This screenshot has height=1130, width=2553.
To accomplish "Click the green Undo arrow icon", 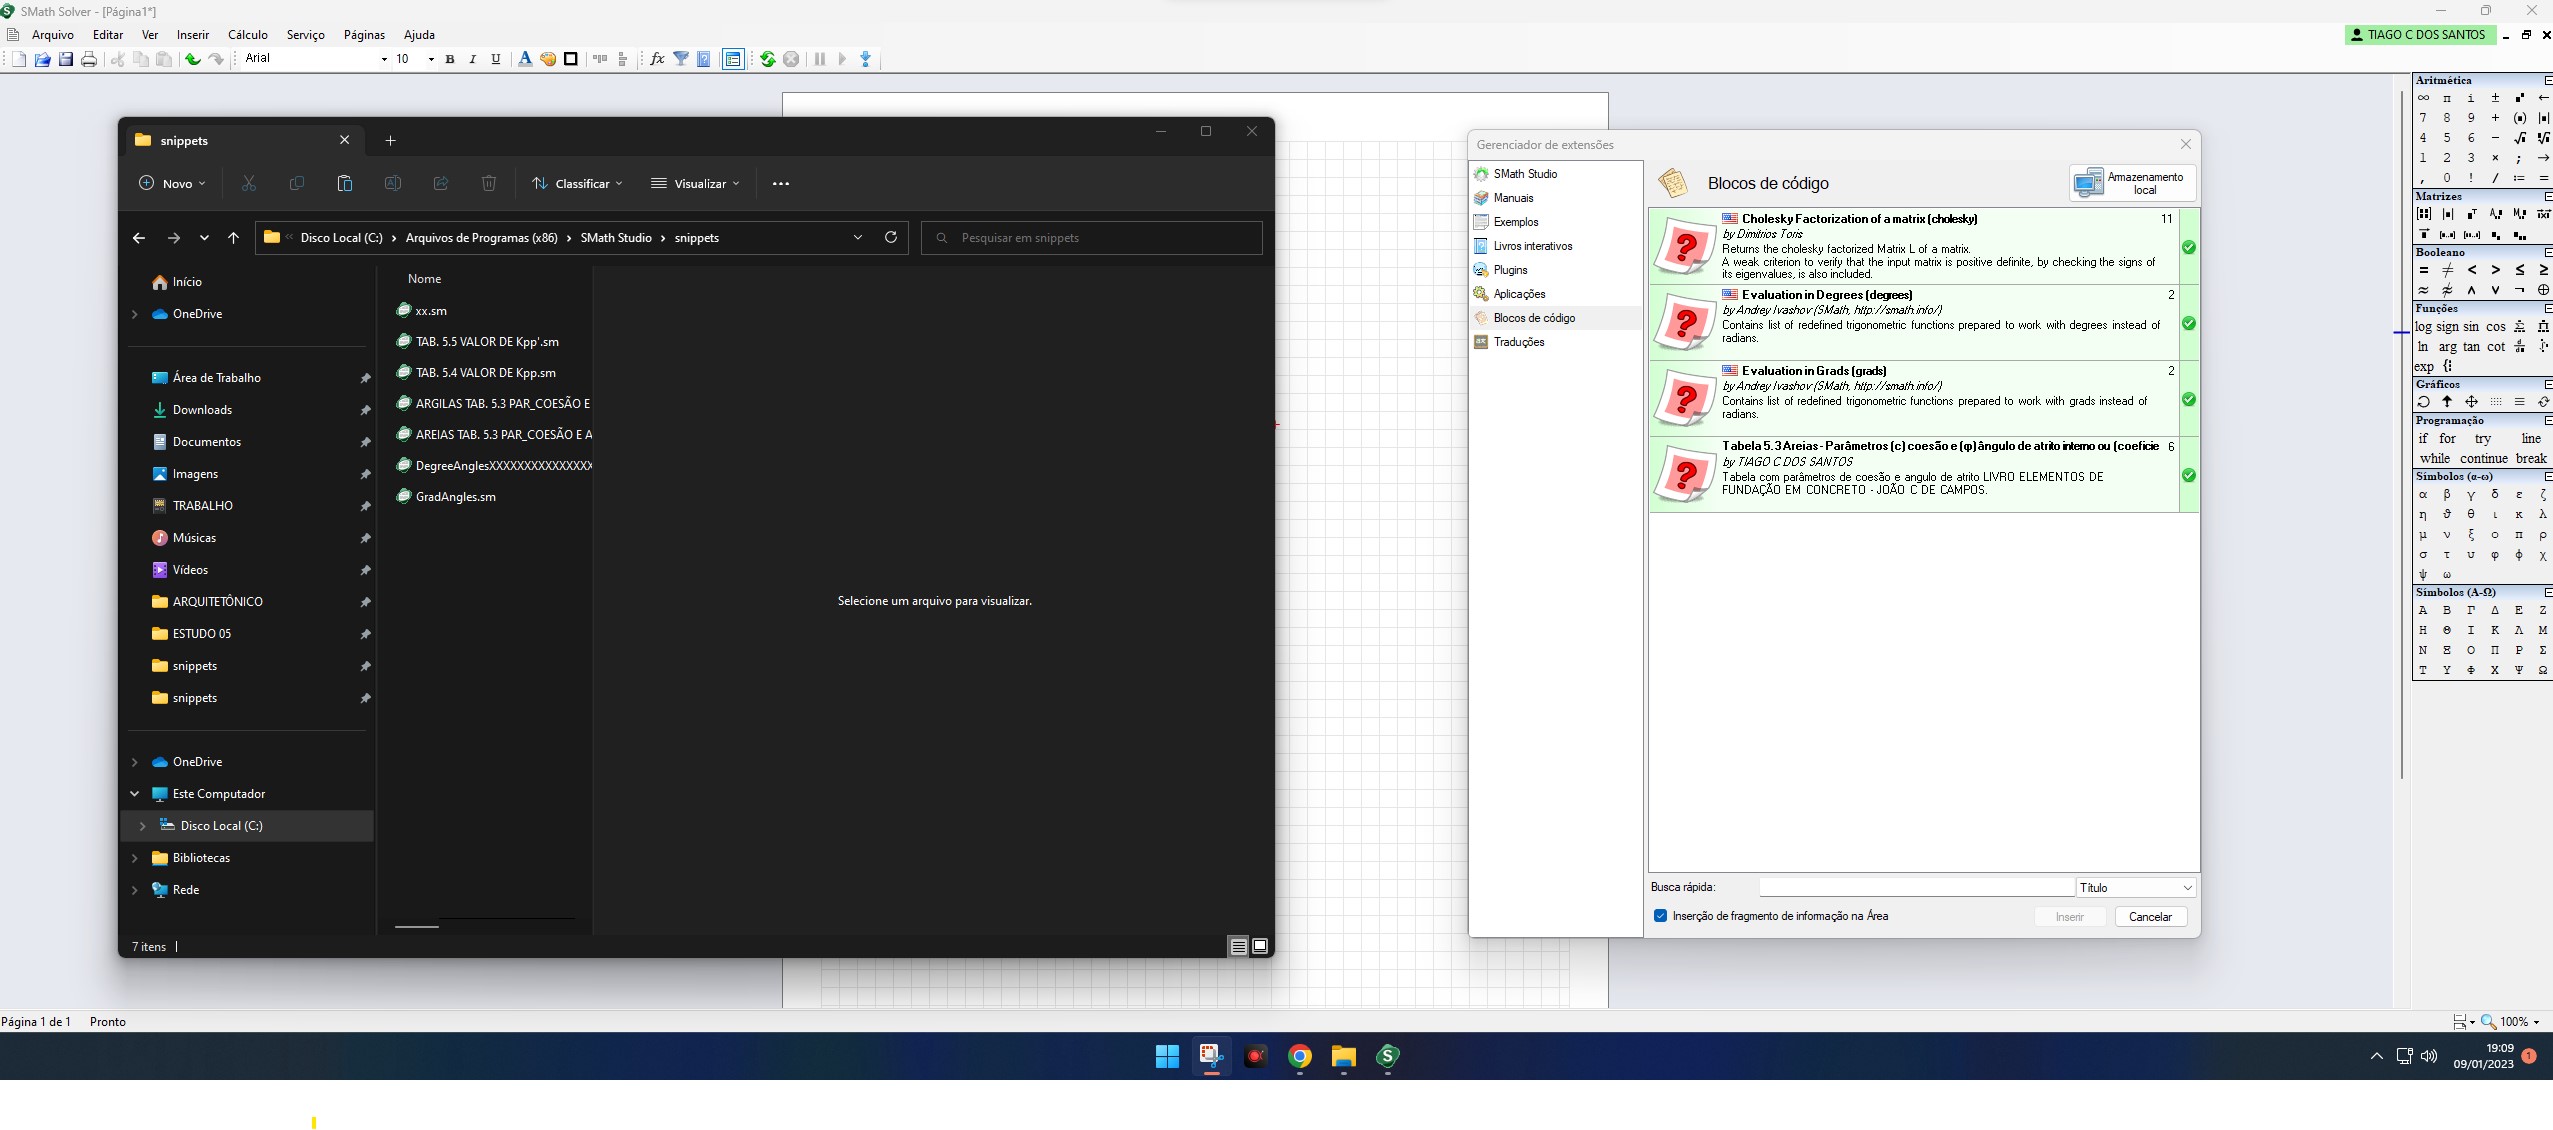I will click(192, 60).
